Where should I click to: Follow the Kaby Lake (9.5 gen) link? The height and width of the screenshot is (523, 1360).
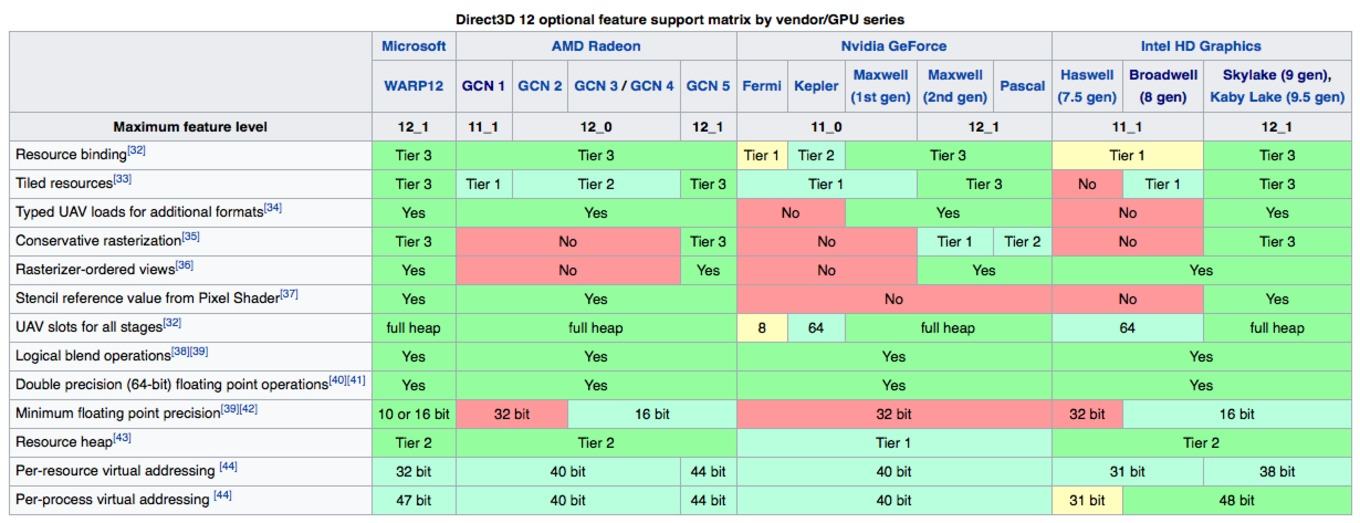1277,97
